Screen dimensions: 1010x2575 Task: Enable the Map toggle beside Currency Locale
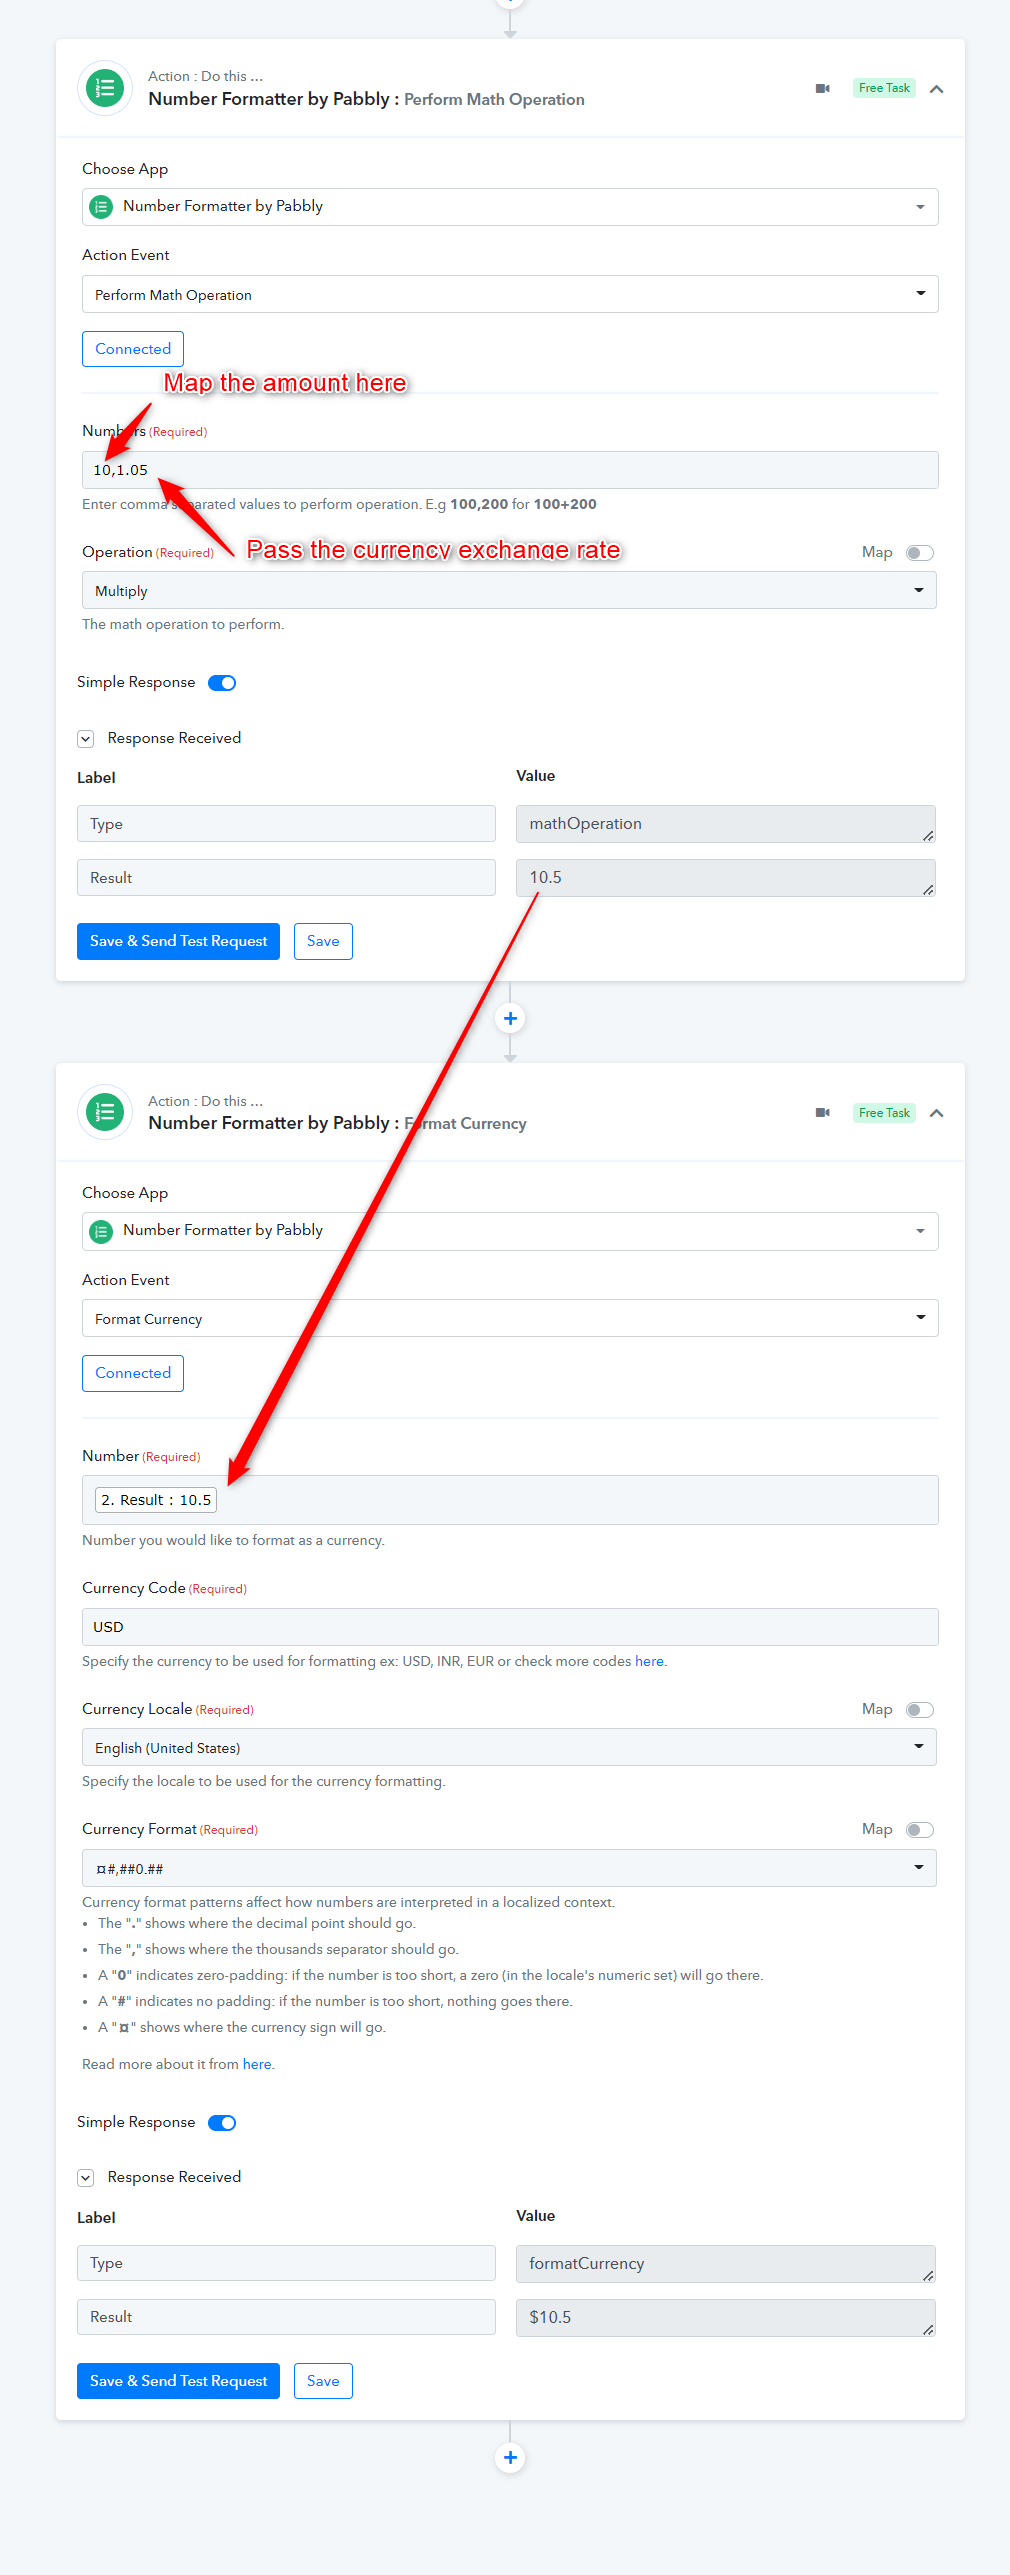pyautogui.click(x=920, y=1710)
